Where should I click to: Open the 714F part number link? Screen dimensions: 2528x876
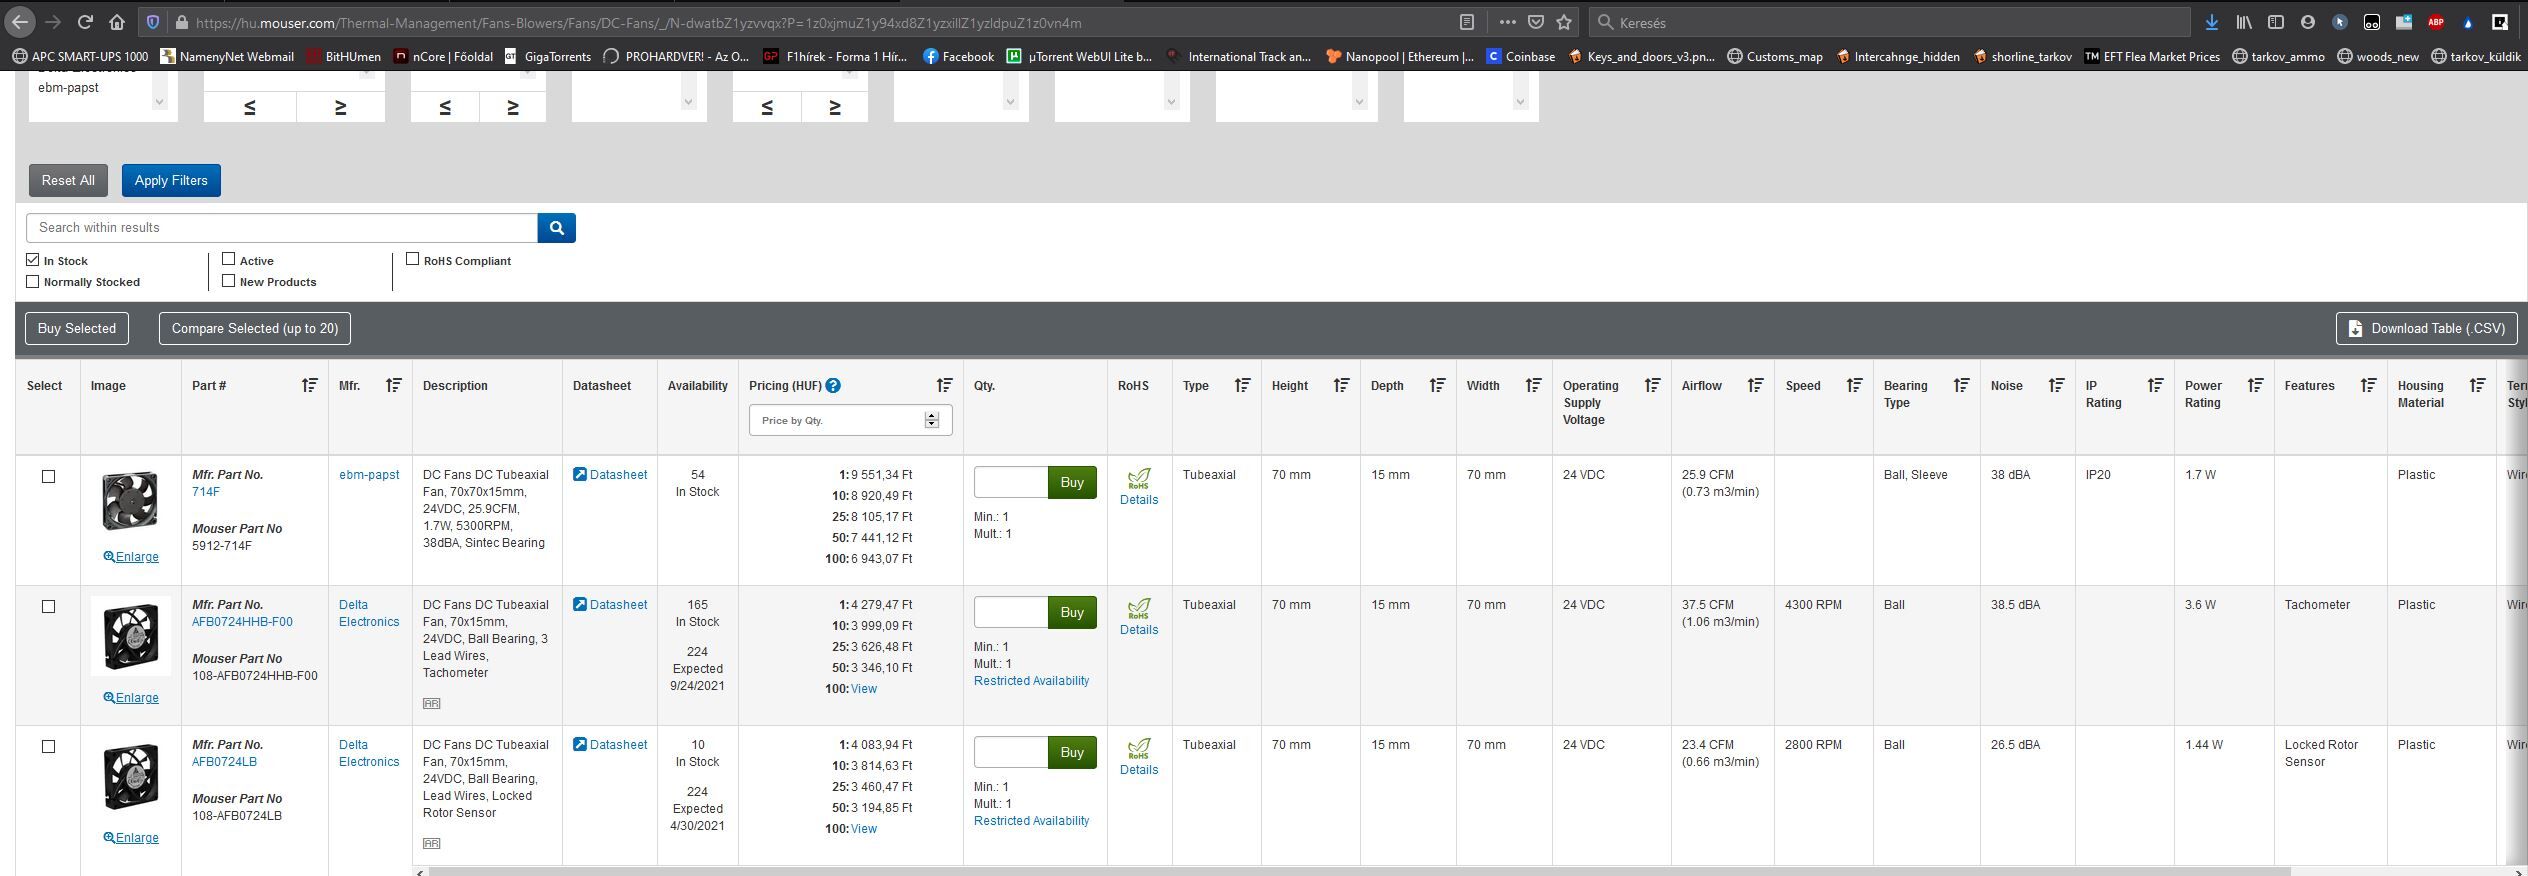pyautogui.click(x=206, y=491)
